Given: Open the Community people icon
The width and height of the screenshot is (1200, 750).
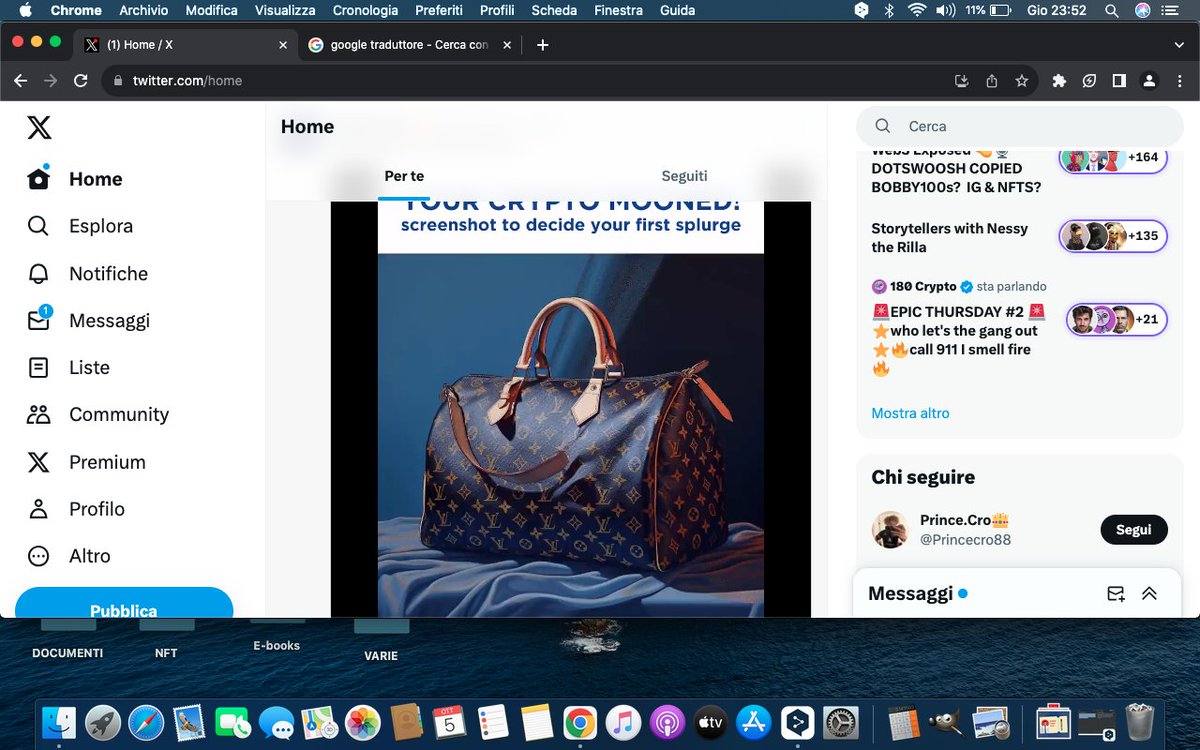Looking at the screenshot, I should (38, 415).
